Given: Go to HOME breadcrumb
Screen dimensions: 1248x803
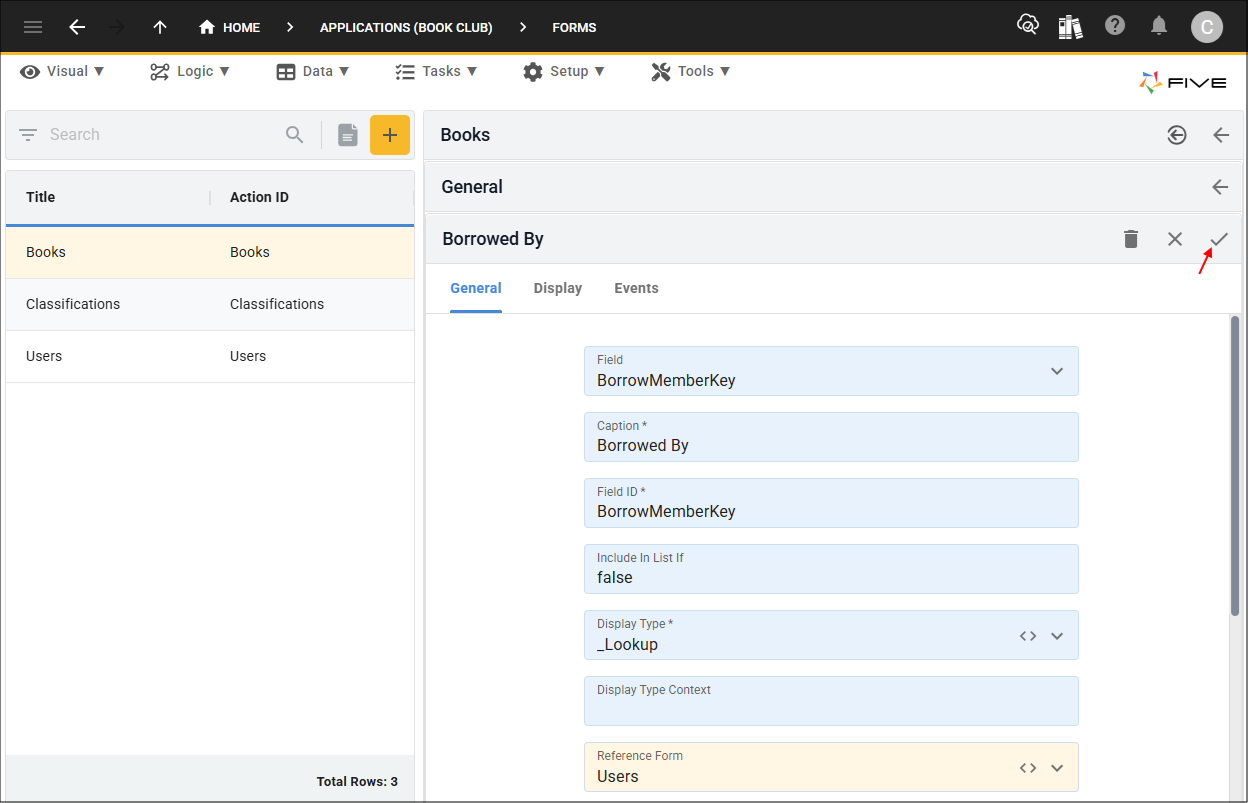Looking at the screenshot, I should point(229,27).
